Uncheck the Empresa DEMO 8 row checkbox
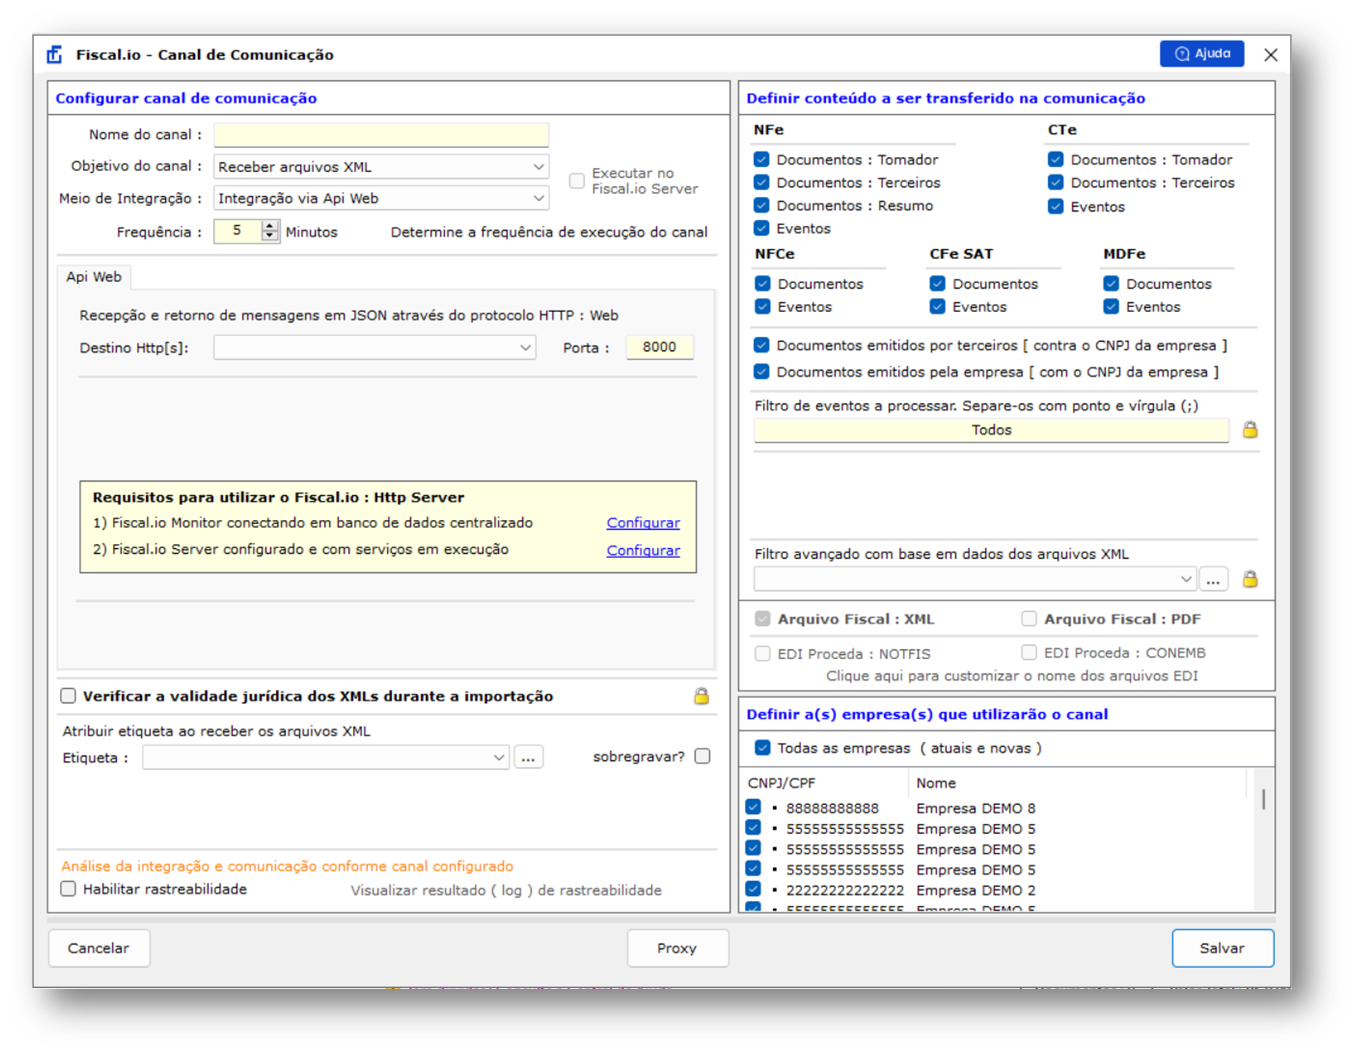Viewport: 1357px width, 1054px height. tap(753, 807)
